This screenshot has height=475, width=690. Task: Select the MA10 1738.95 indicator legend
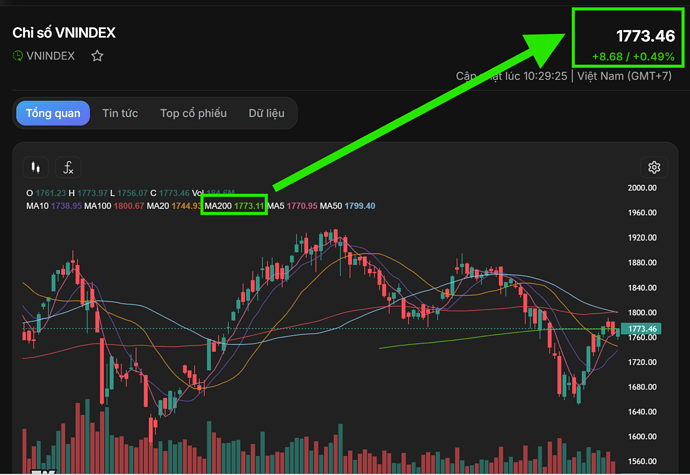tap(54, 206)
